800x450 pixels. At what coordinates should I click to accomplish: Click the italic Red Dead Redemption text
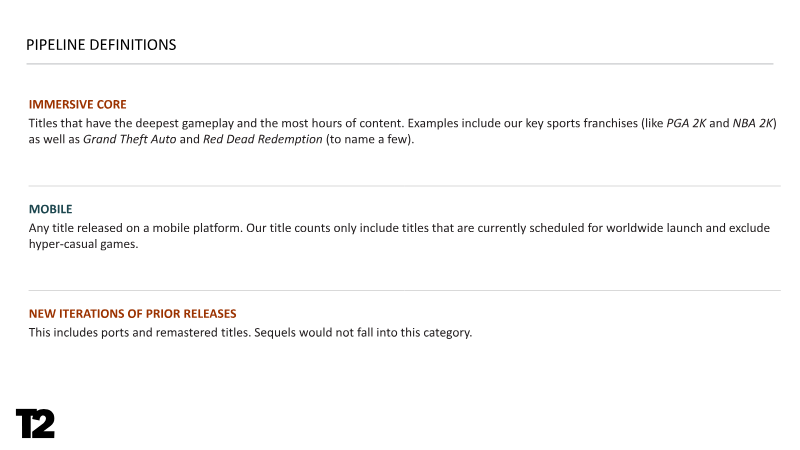pyautogui.click(x=263, y=140)
